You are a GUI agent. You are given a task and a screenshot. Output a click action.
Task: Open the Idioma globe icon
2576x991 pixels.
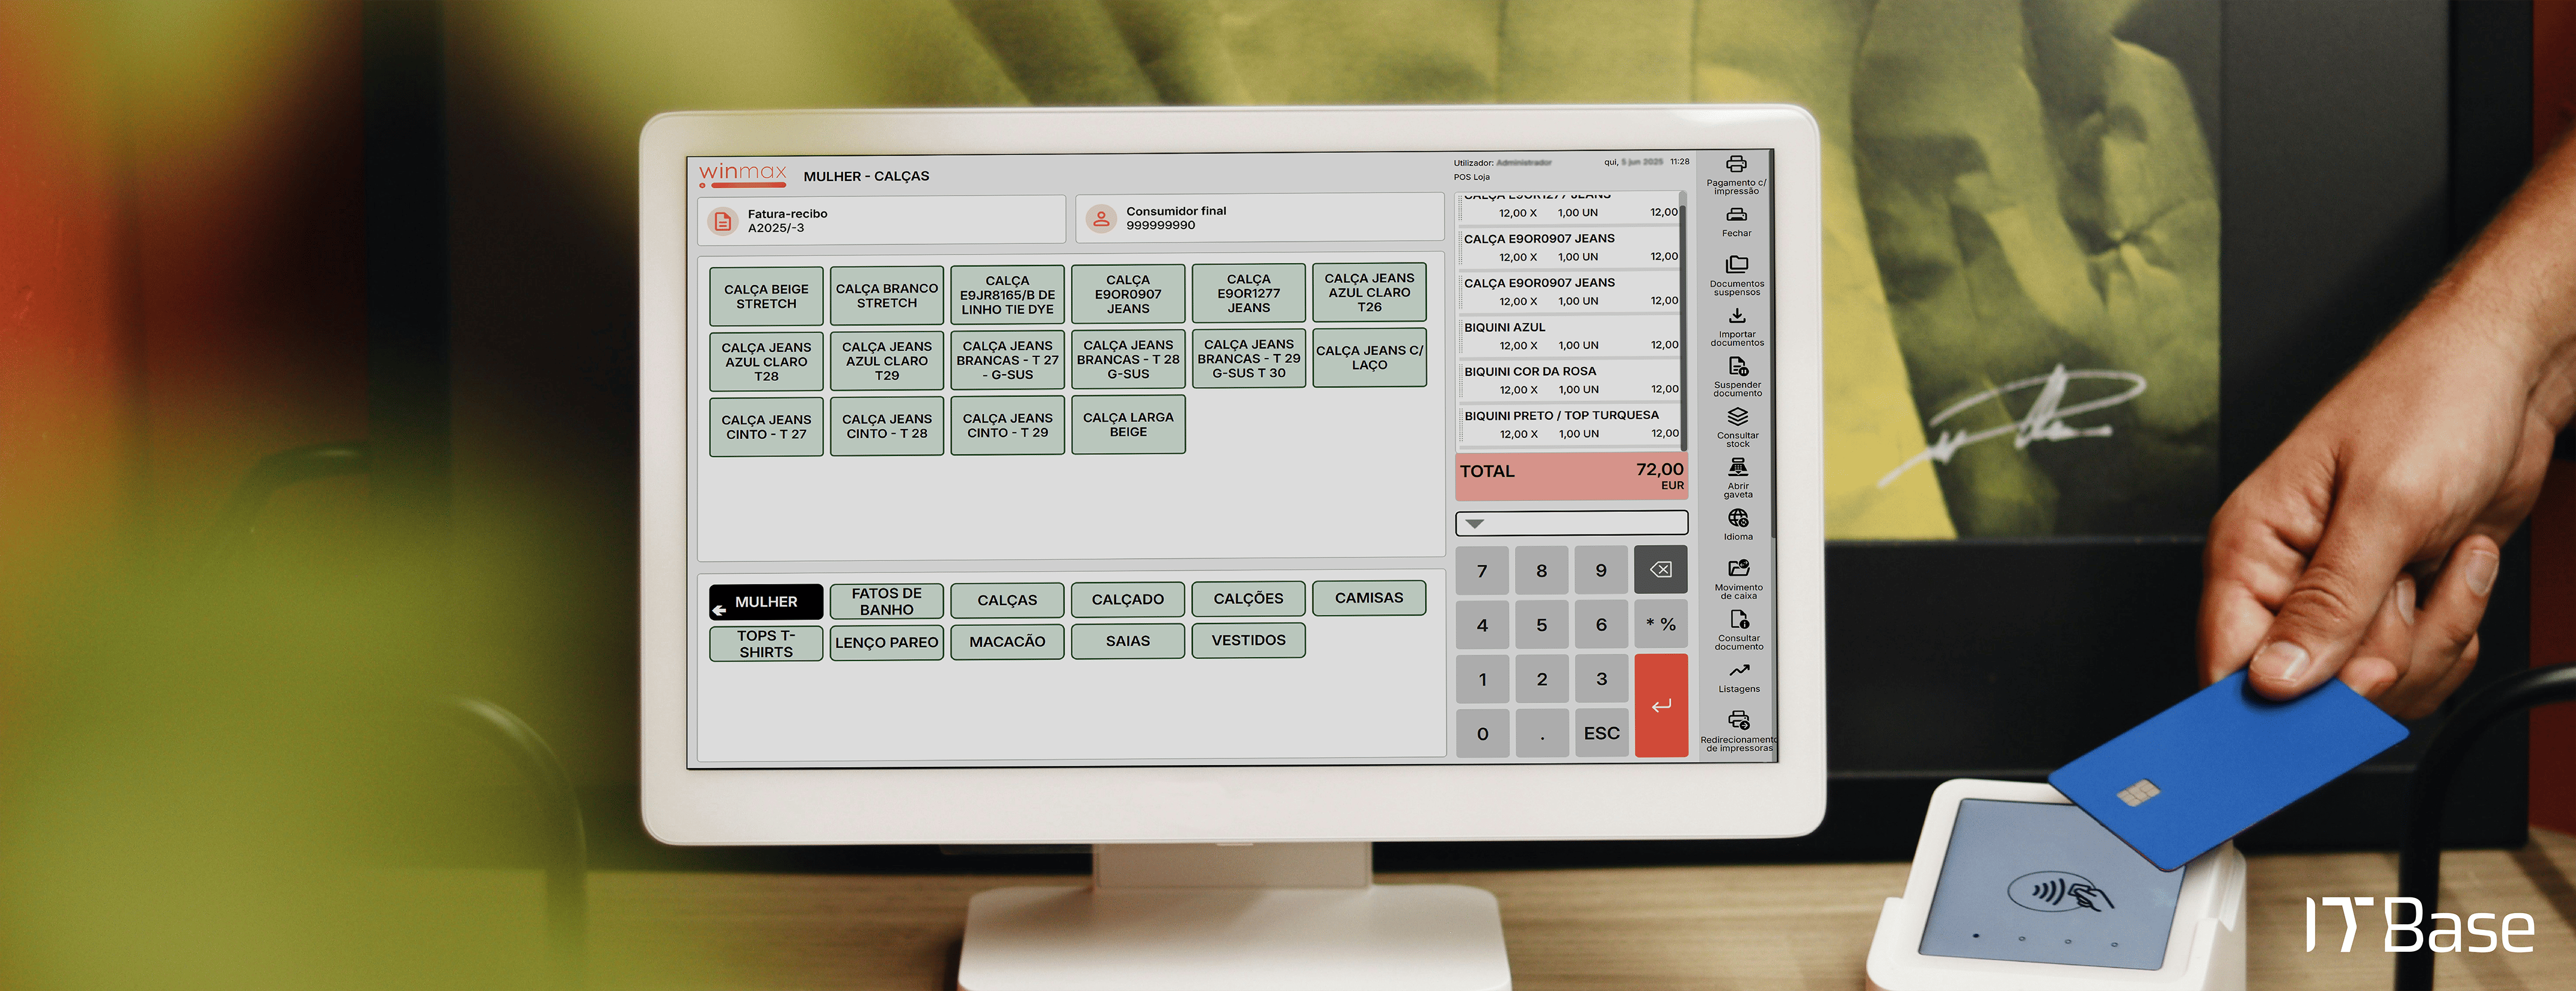click(x=1738, y=518)
